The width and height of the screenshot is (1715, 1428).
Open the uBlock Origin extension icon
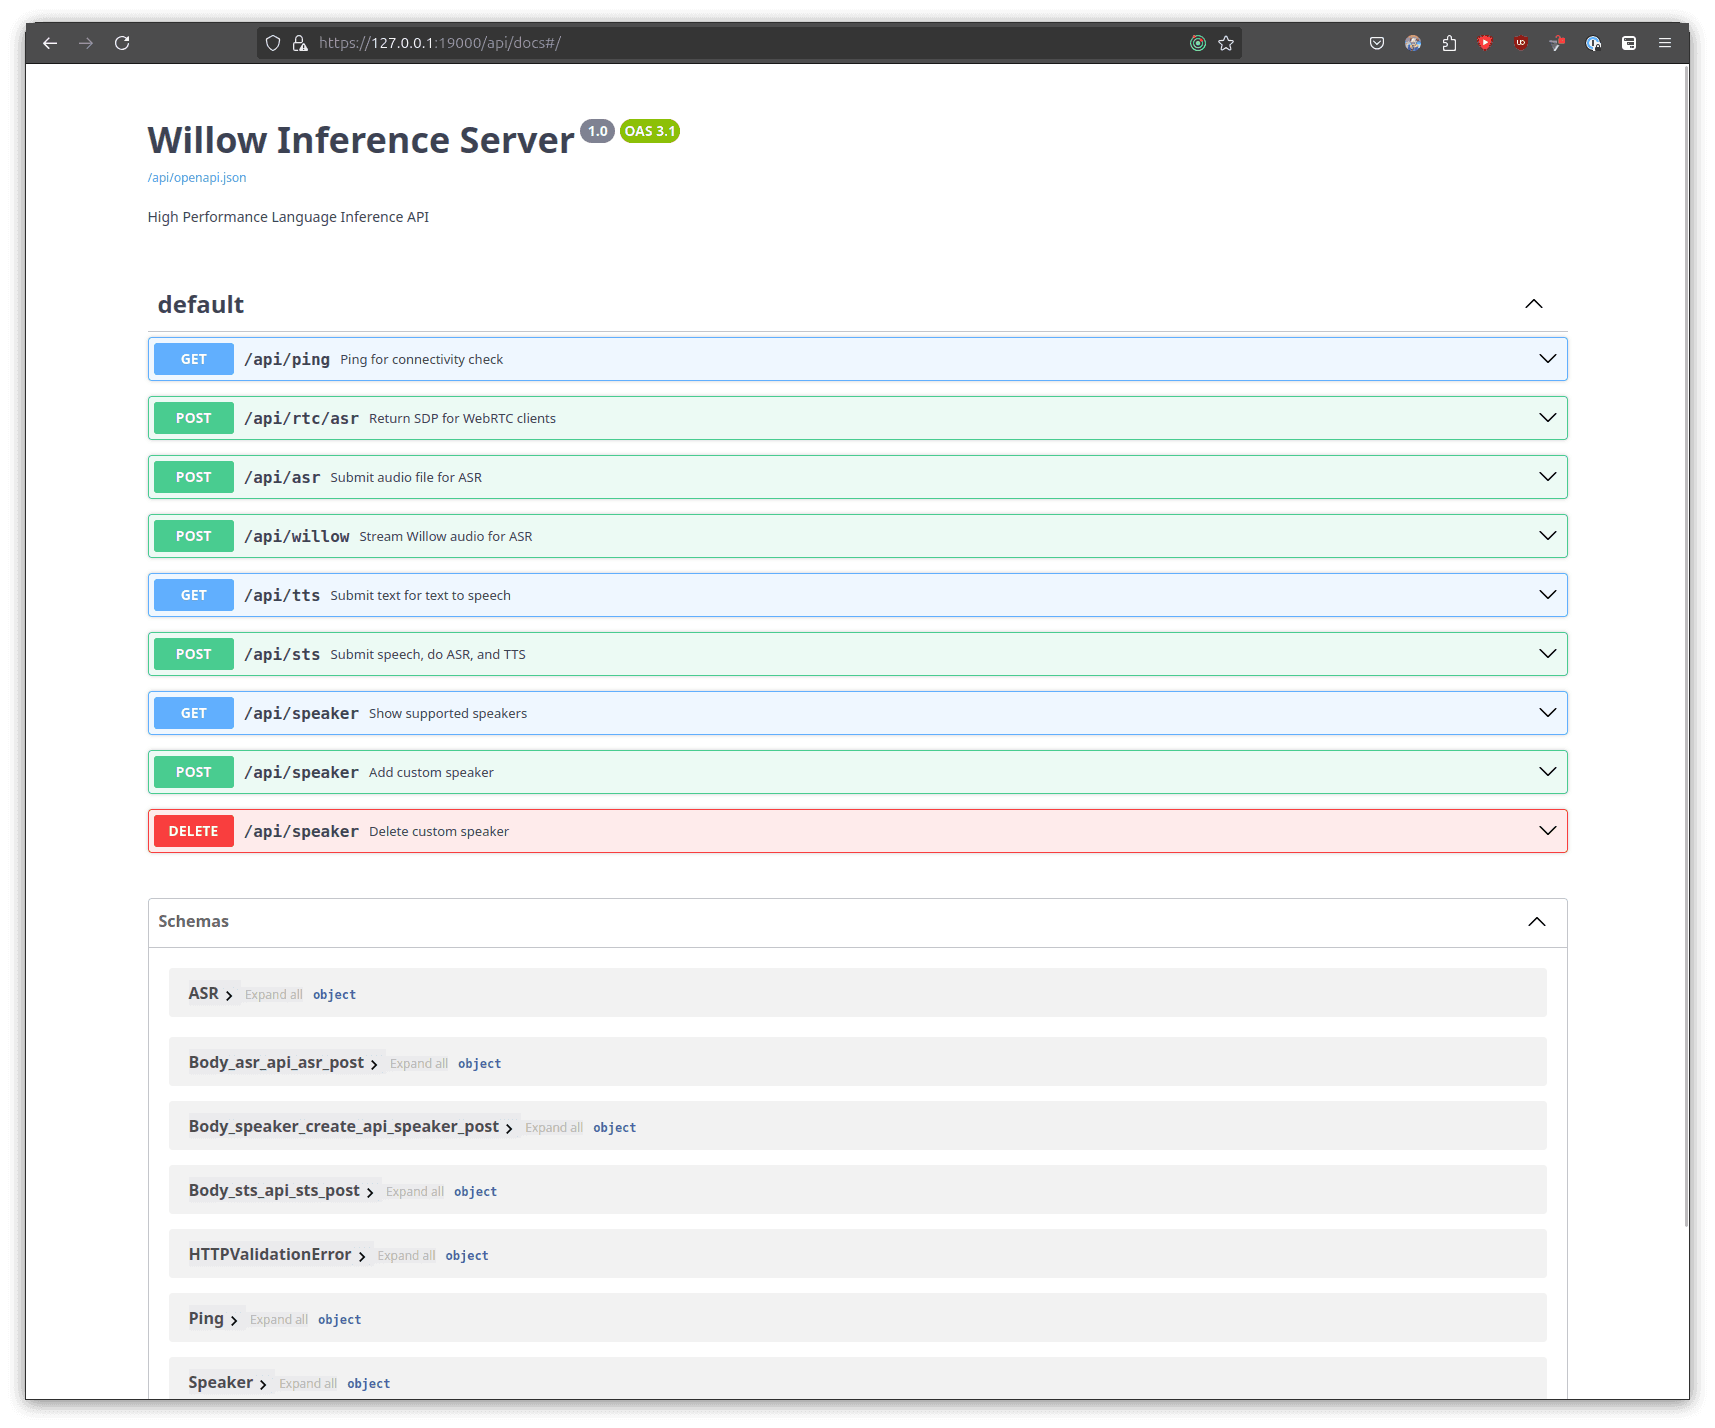click(1521, 43)
